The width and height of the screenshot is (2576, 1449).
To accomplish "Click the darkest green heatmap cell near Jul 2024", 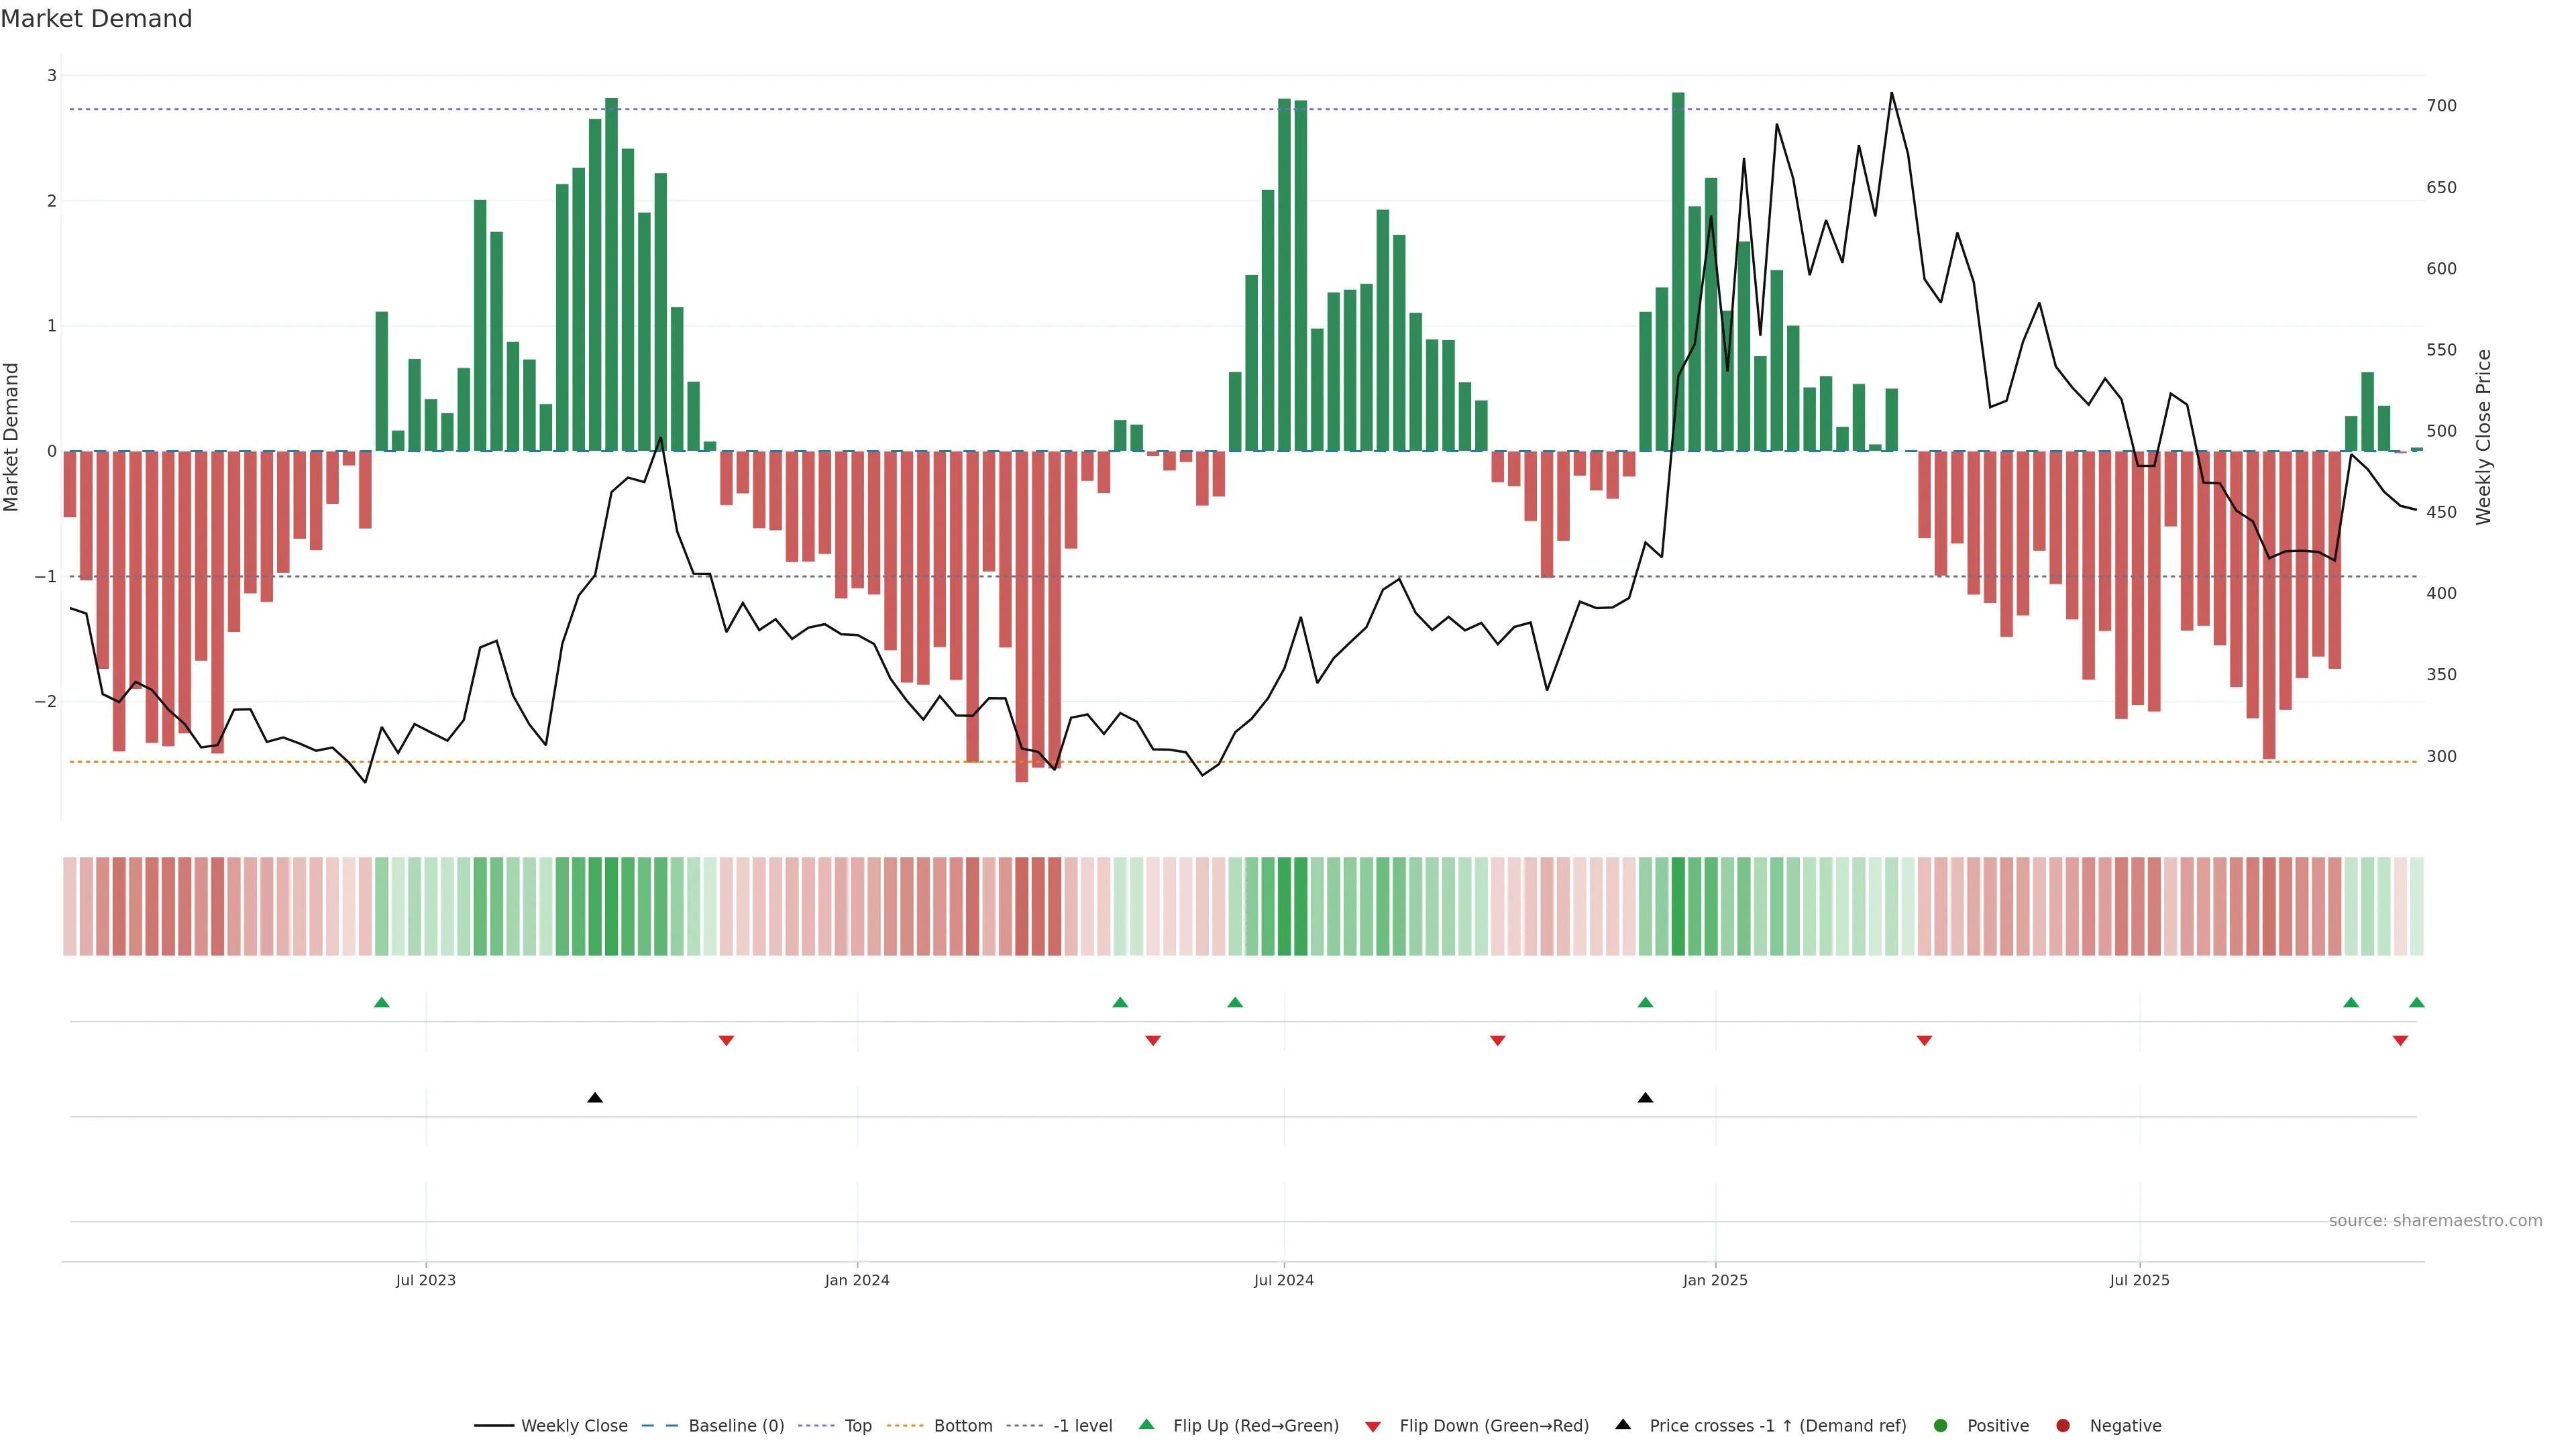I will tap(1285, 906).
